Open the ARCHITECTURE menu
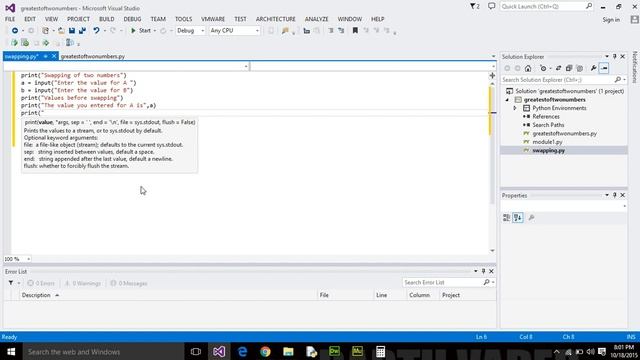The width and height of the screenshot is (640, 360). [276, 19]
